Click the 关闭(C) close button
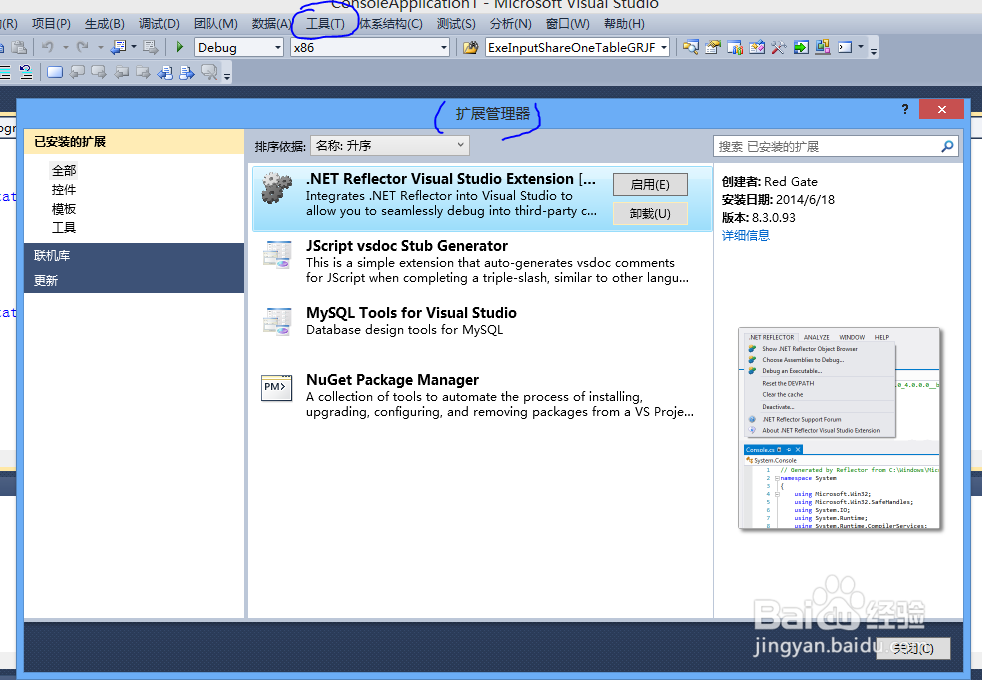The image size is (982, 680). coord(913,648)
